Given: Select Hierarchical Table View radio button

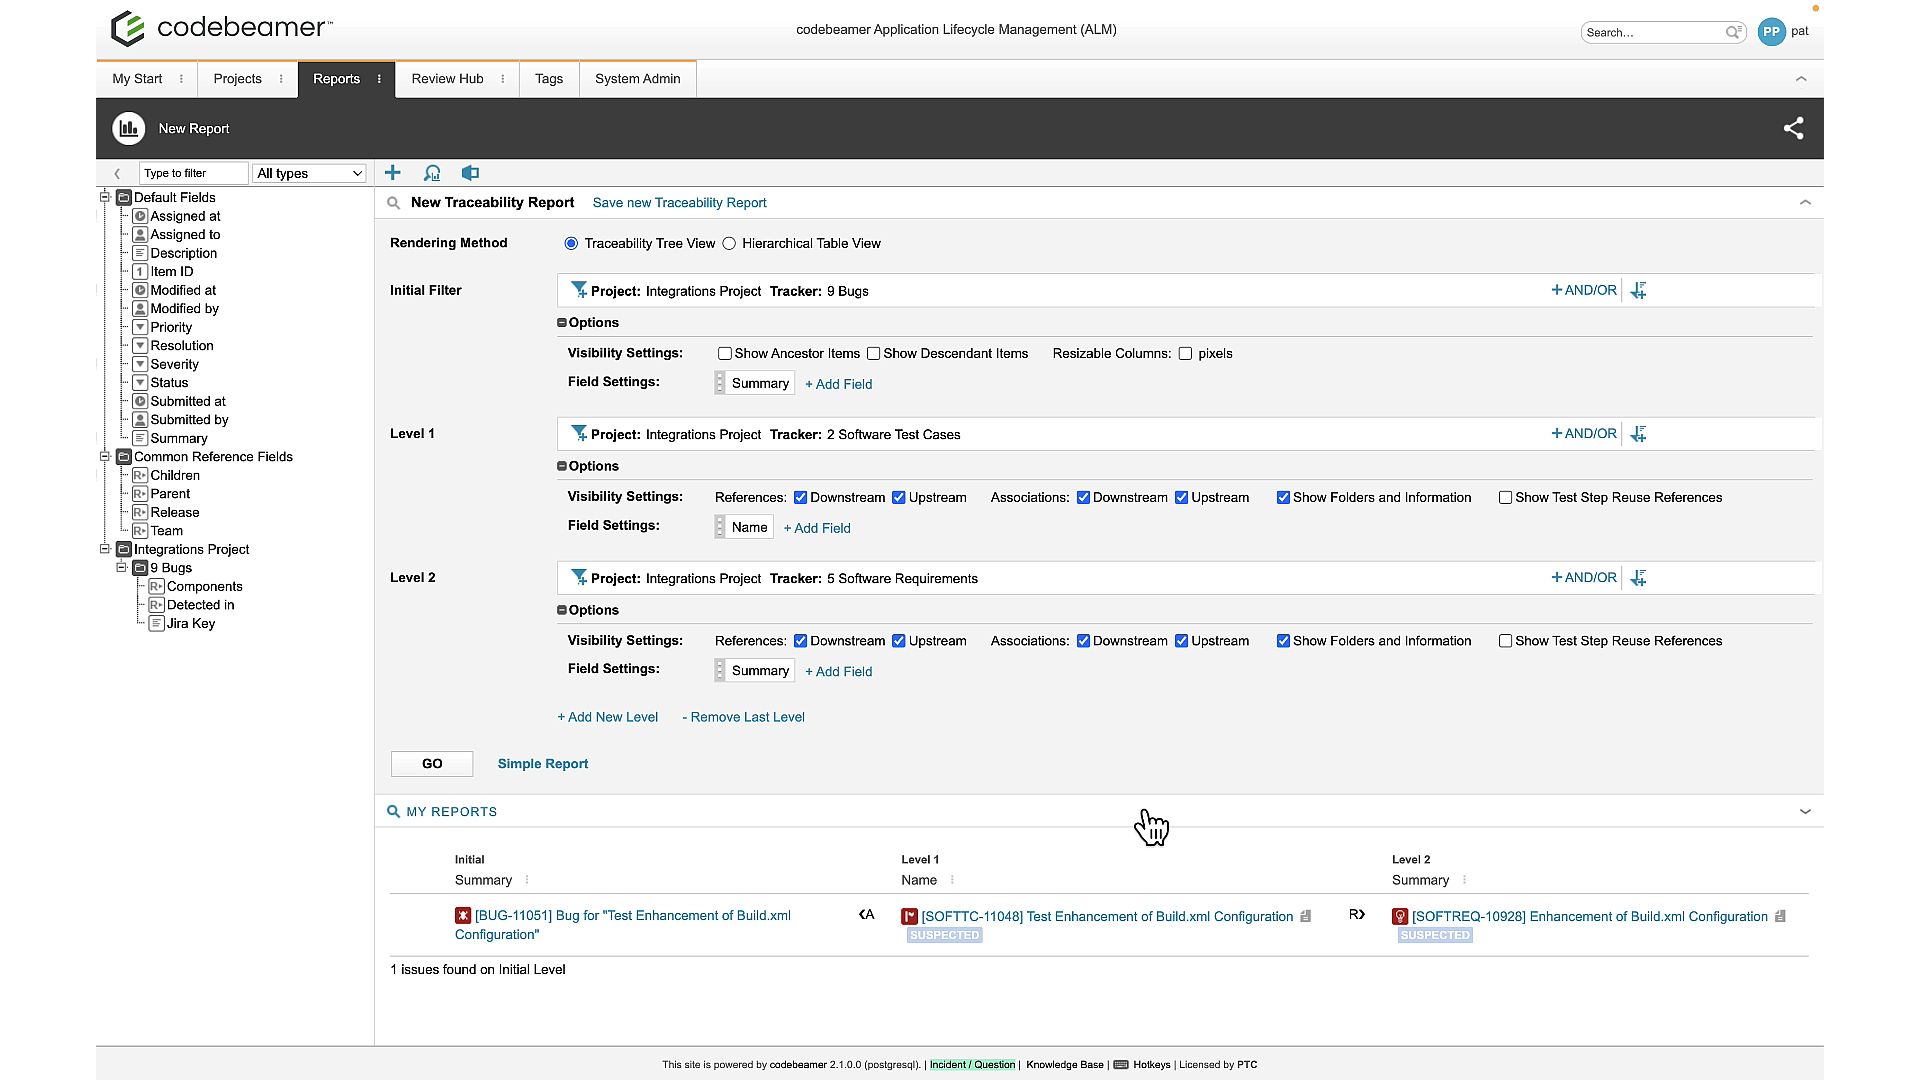Looking at the screenshot, I should pyautogui.click(x=729, y=243).
